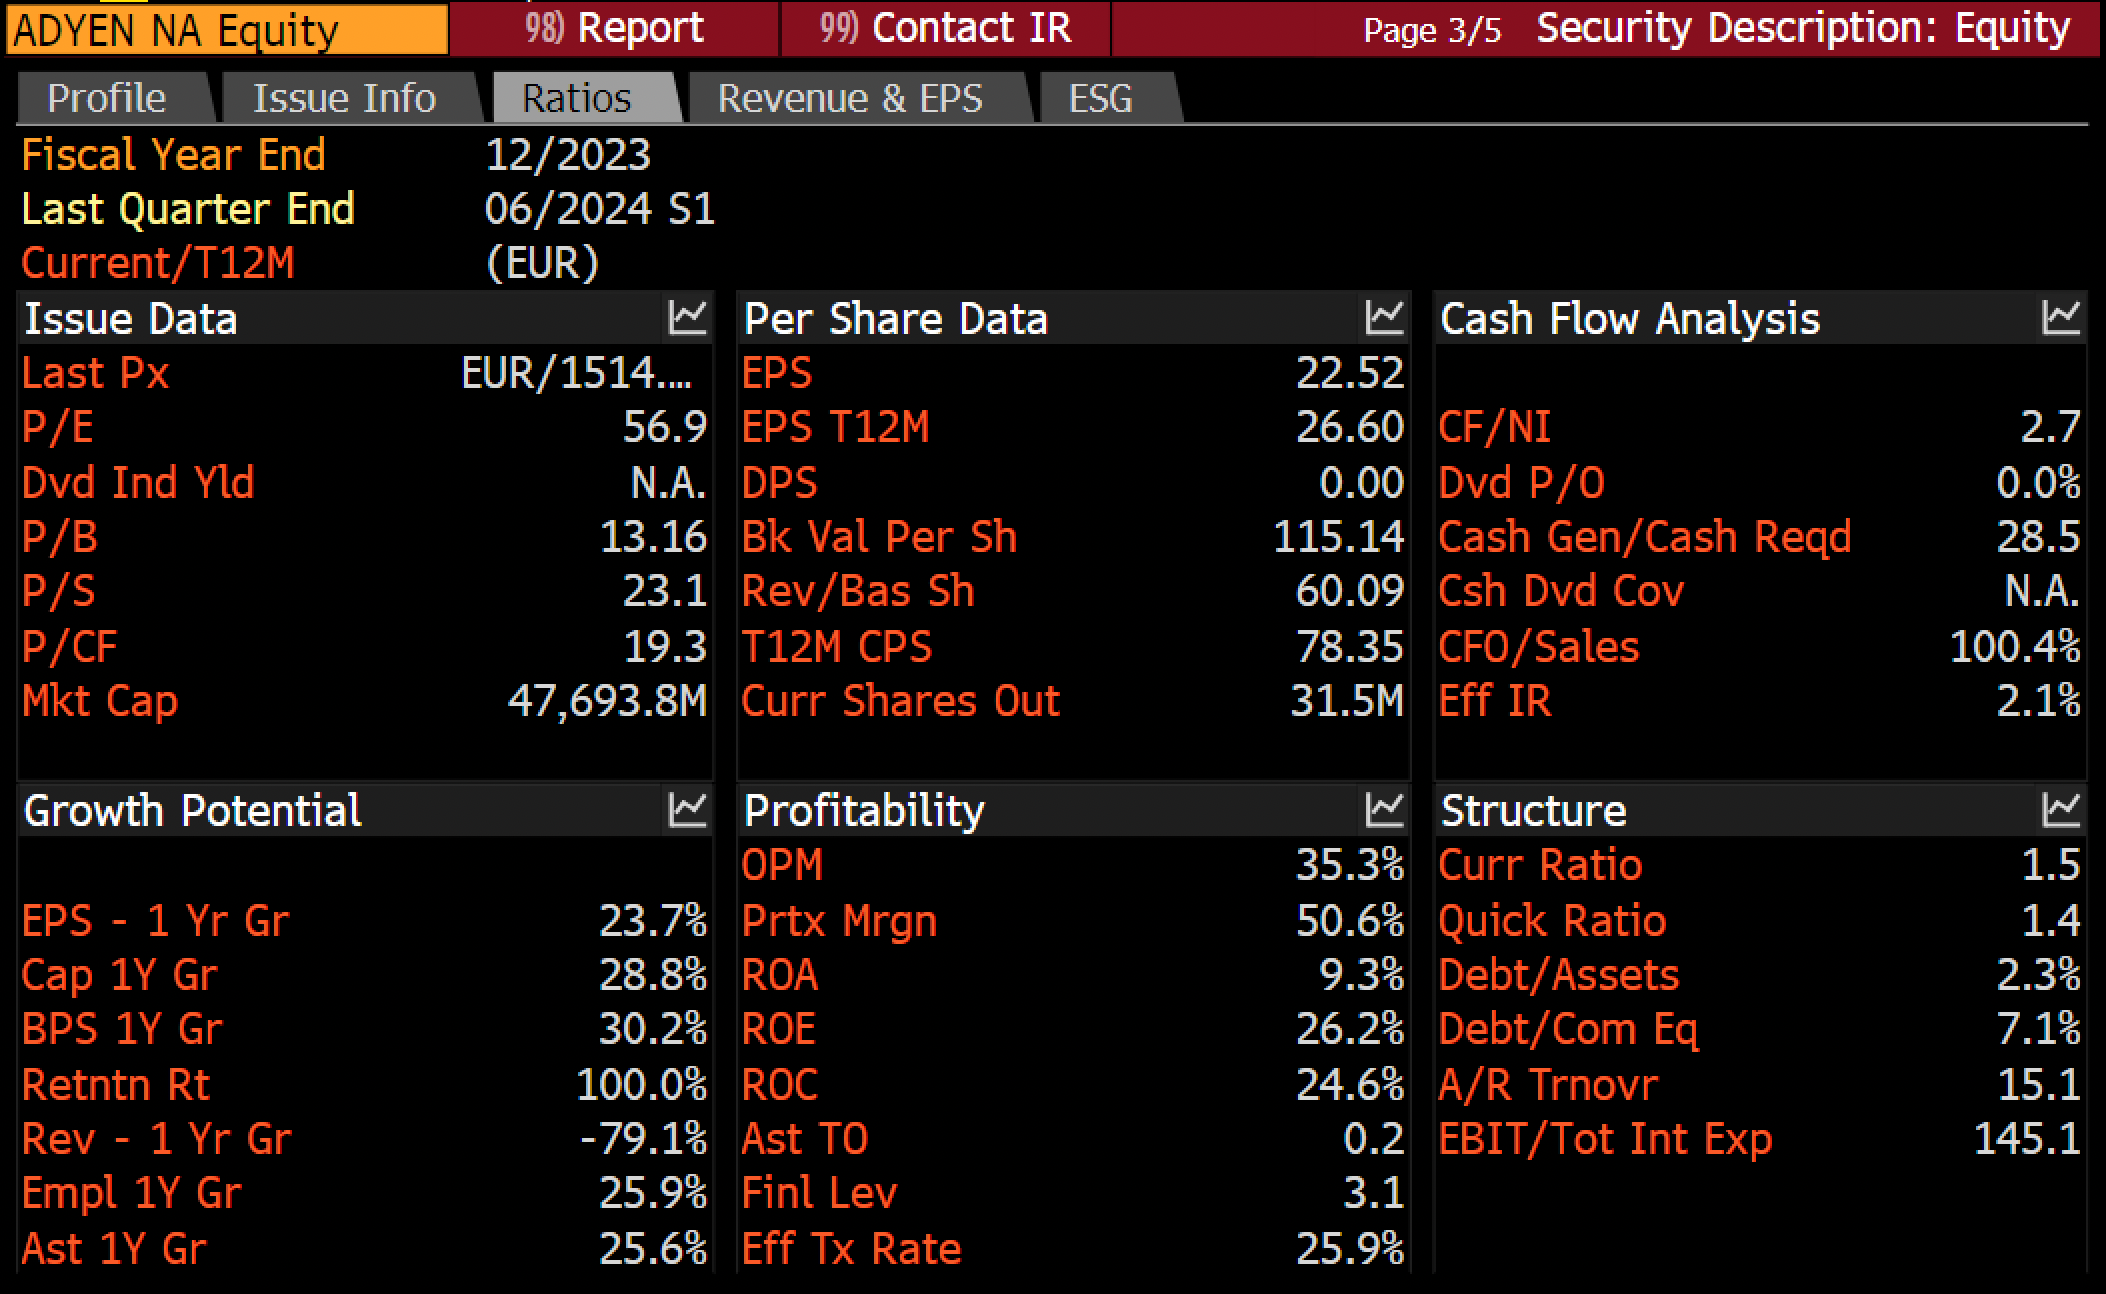Click the 99) Contact IR button
The image size is (2106, 1294).
pos(945,28)
